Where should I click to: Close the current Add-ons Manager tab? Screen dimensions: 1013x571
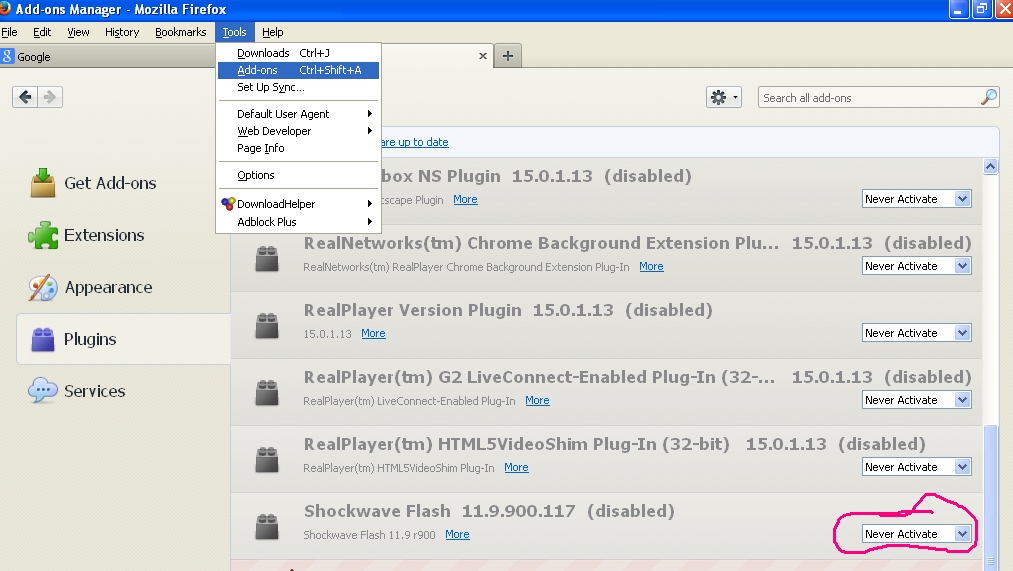tap(483, 56)
